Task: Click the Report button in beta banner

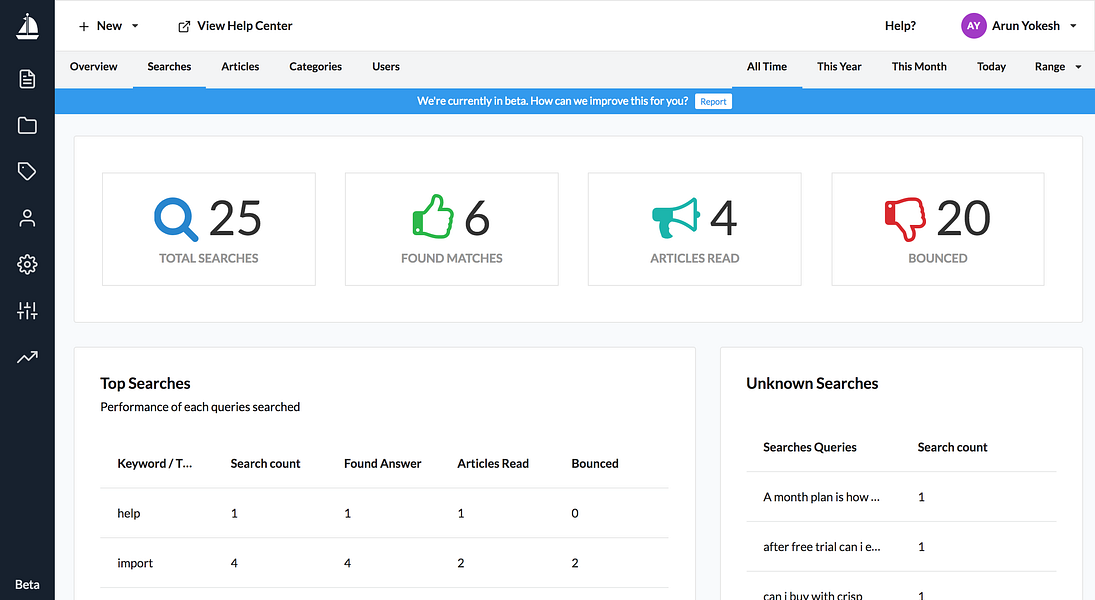Action: [713, 101]
